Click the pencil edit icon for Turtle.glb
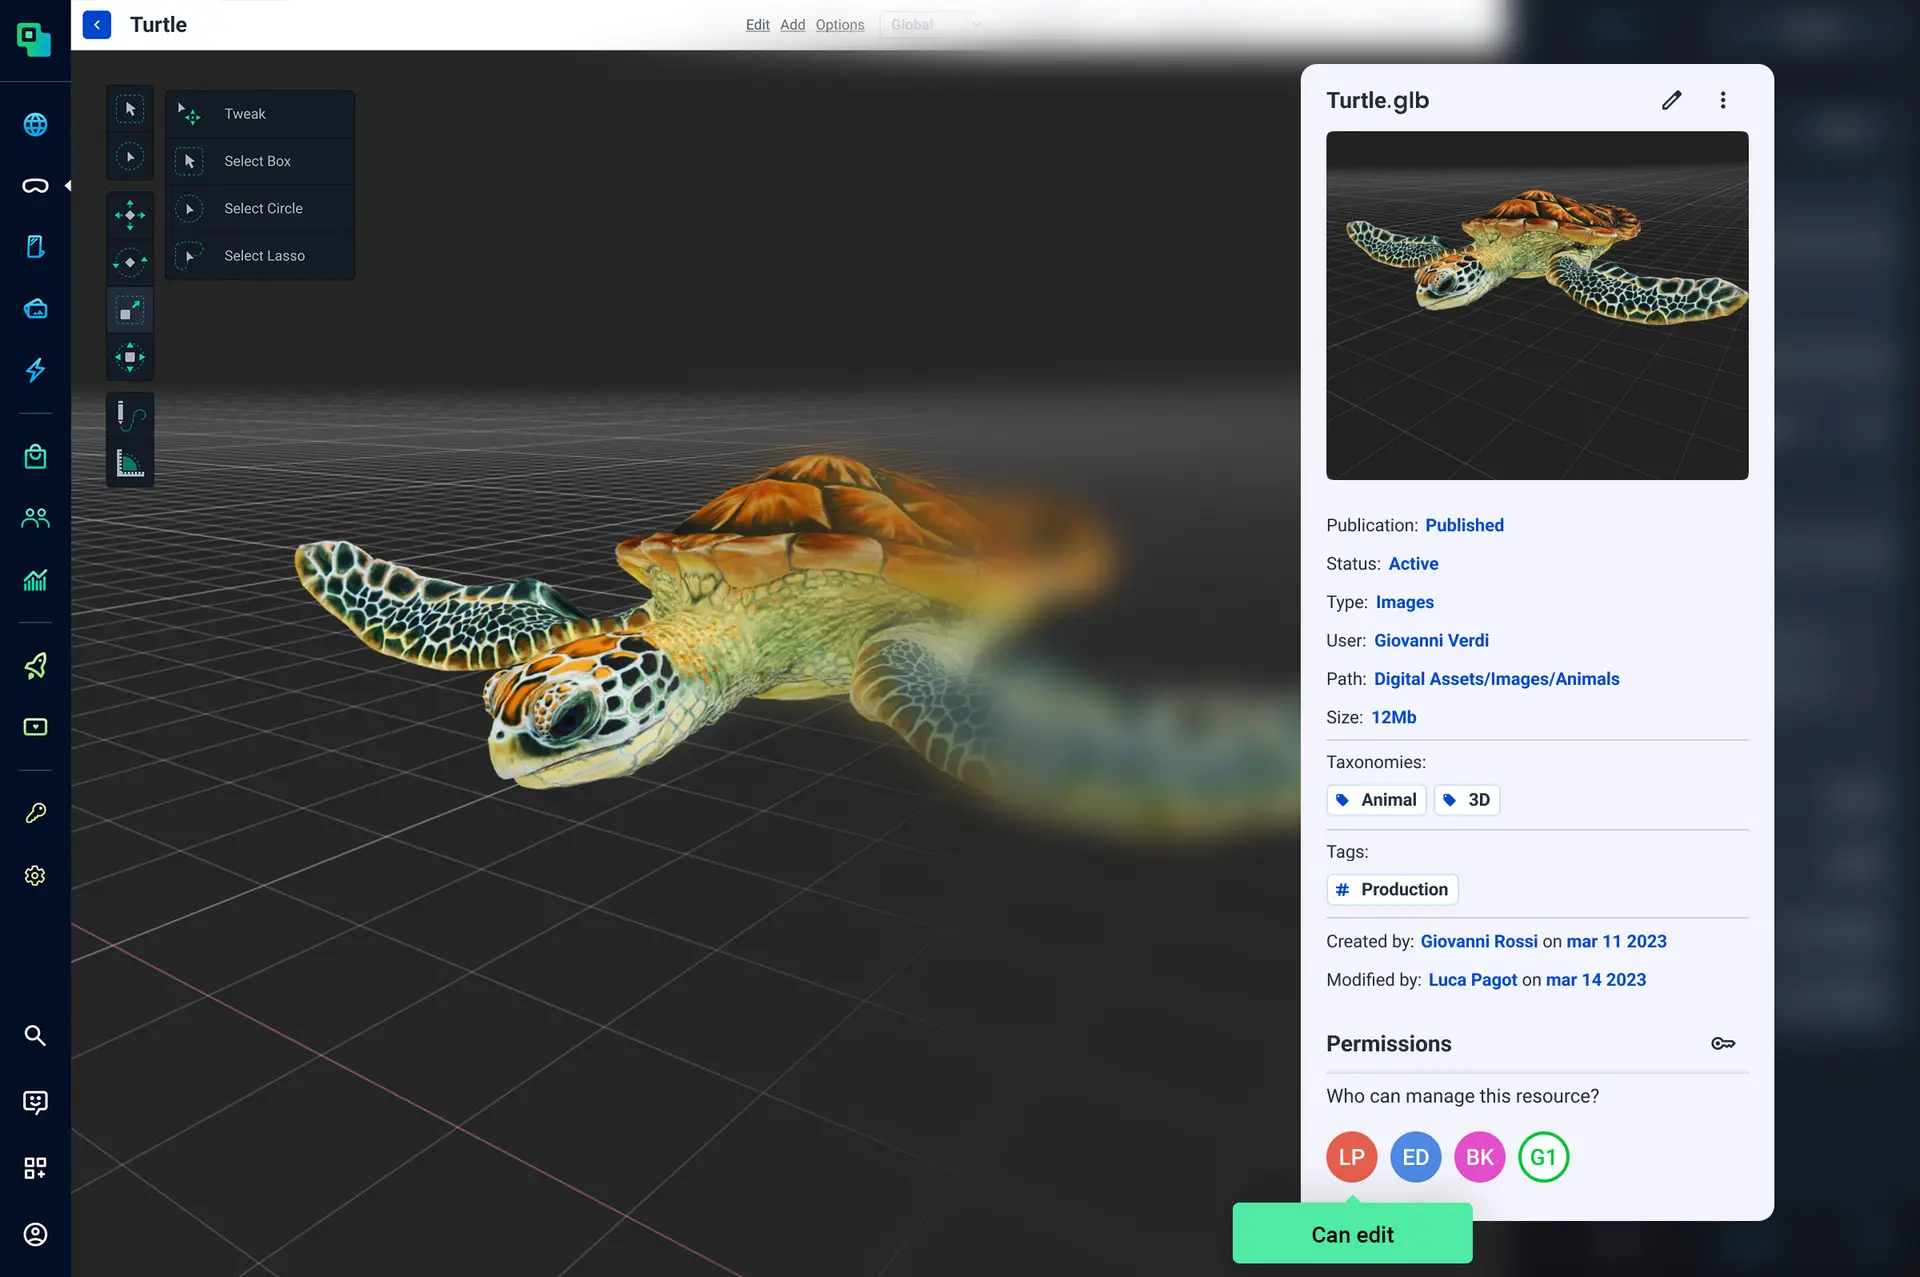This screenshot has width=1920, height=1277. click(x=1671, y=100)
